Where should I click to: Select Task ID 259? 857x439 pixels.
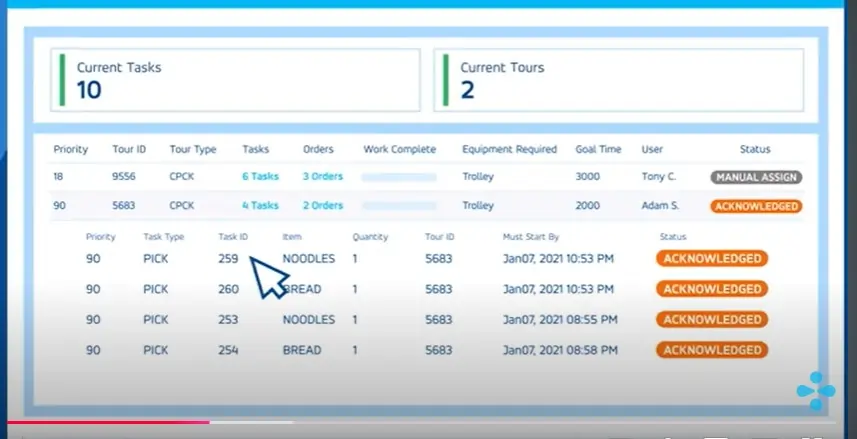point(228,259)
